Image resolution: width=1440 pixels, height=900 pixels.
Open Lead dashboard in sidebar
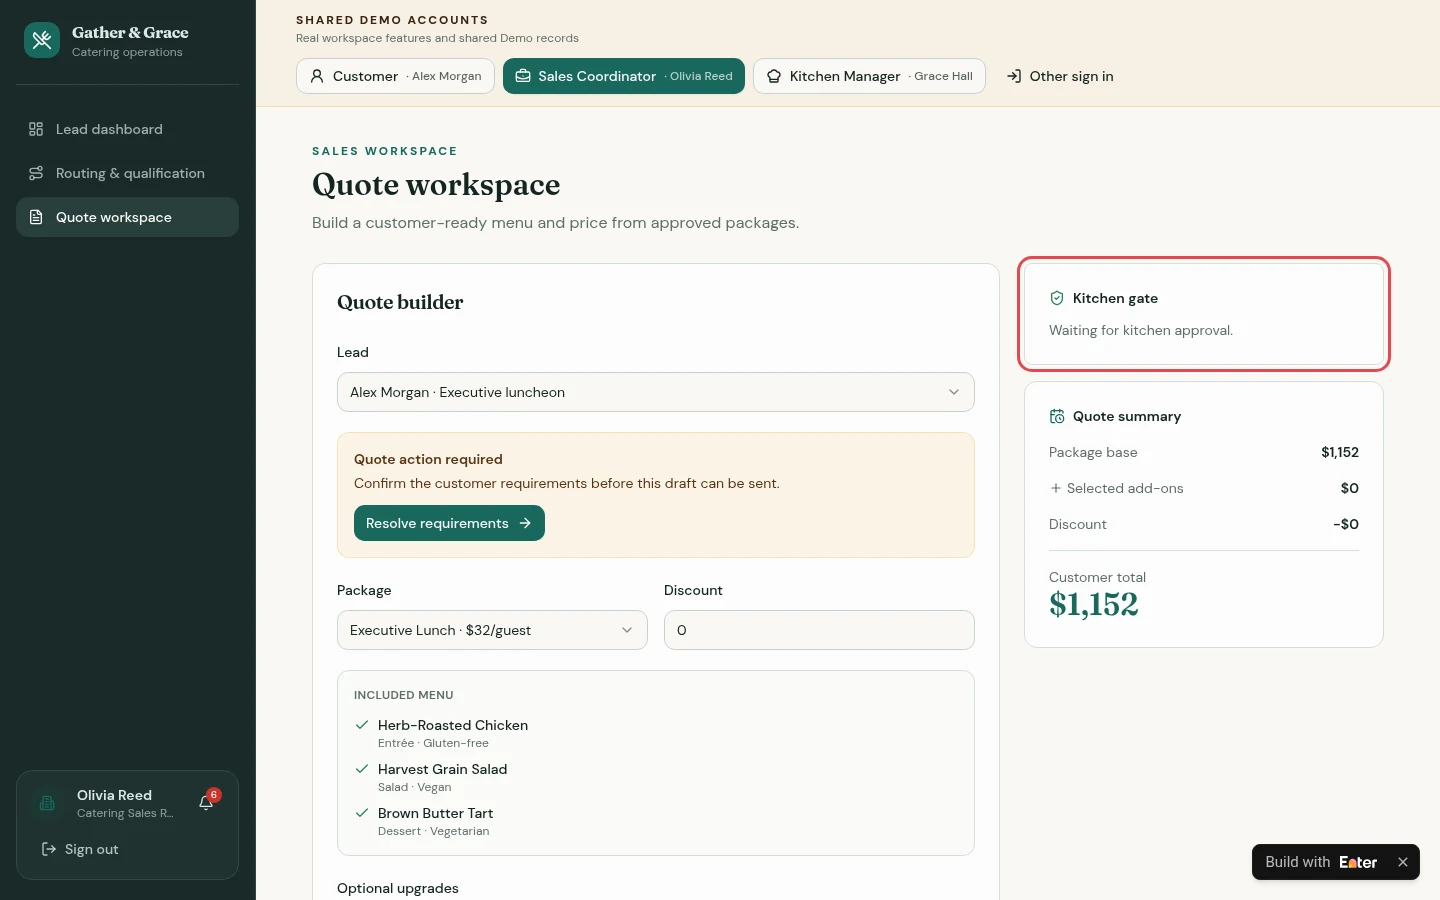[127, 129]
